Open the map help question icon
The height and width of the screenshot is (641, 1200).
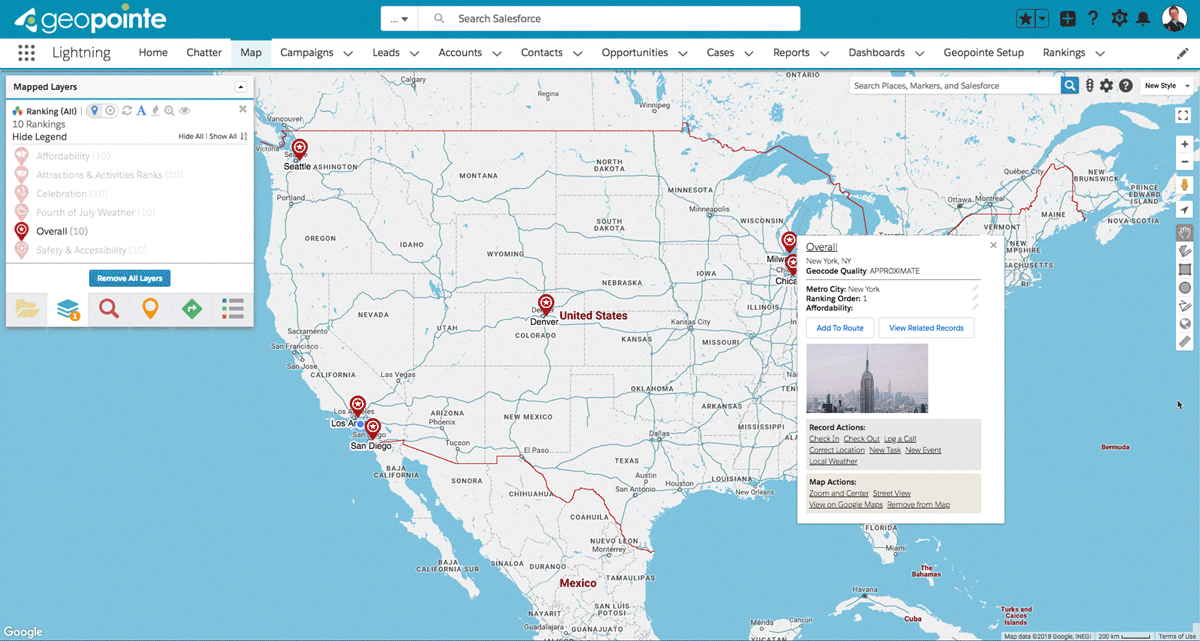point(1125,86)
